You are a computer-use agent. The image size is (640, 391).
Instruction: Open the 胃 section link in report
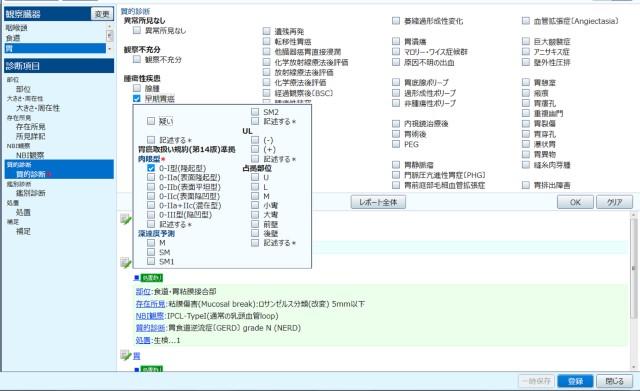(137, 356)
